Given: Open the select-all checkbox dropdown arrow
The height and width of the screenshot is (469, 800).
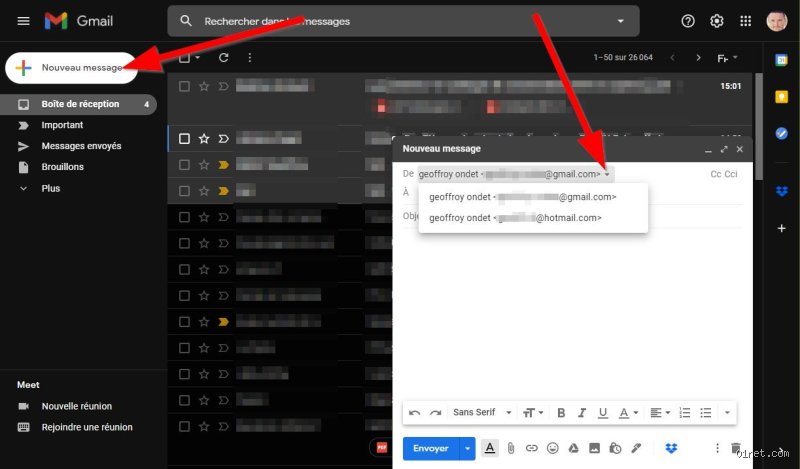Looking at the screenshot, I should [197, 58].
